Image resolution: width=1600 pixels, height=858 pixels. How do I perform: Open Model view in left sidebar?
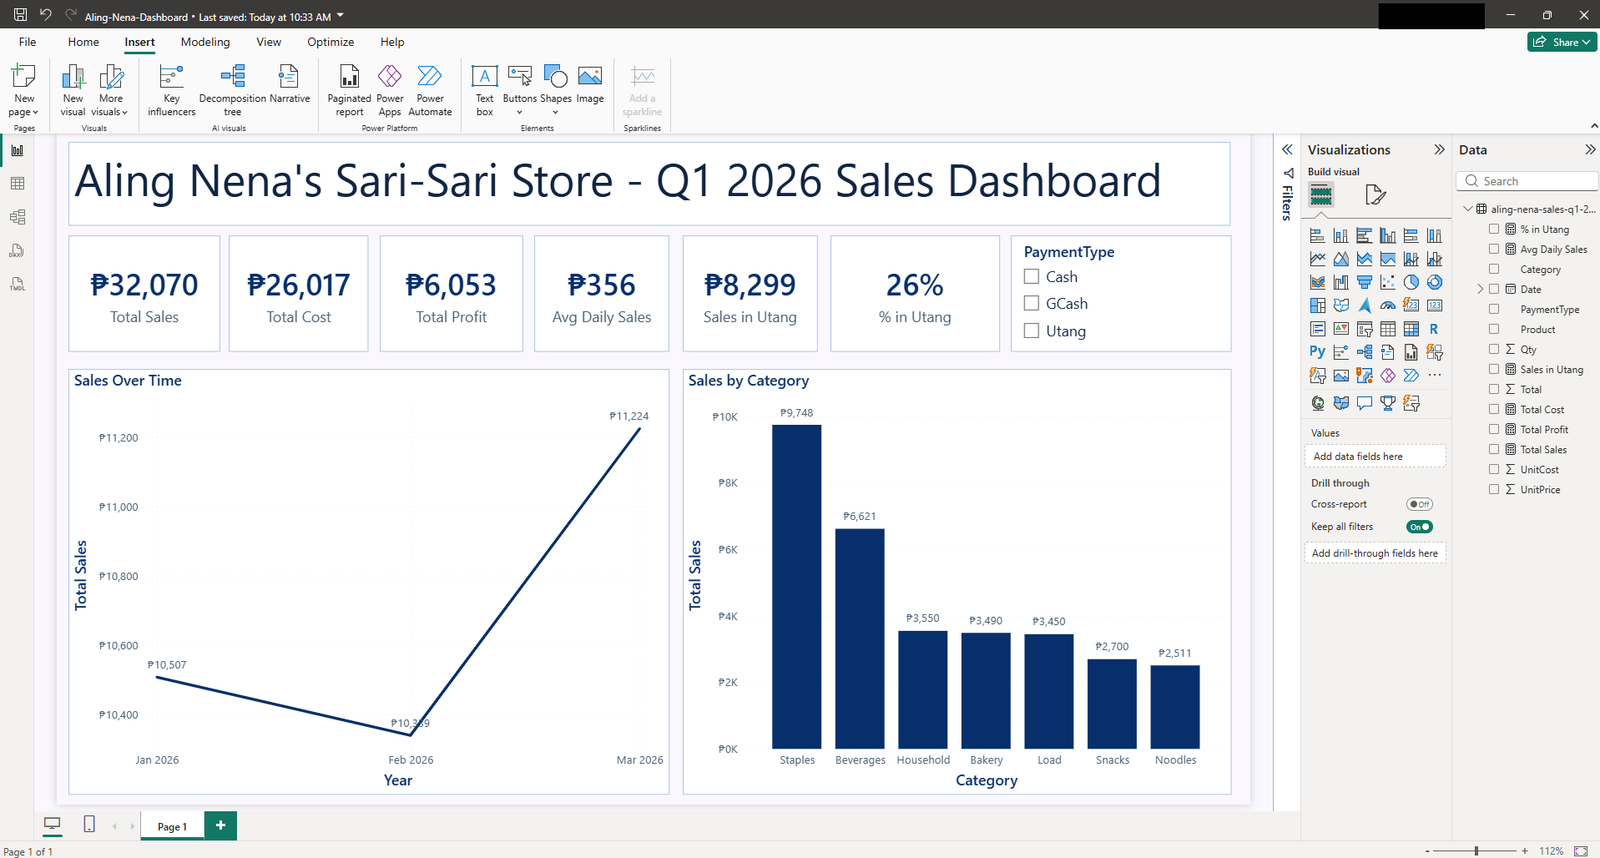[x=17, y=217]
